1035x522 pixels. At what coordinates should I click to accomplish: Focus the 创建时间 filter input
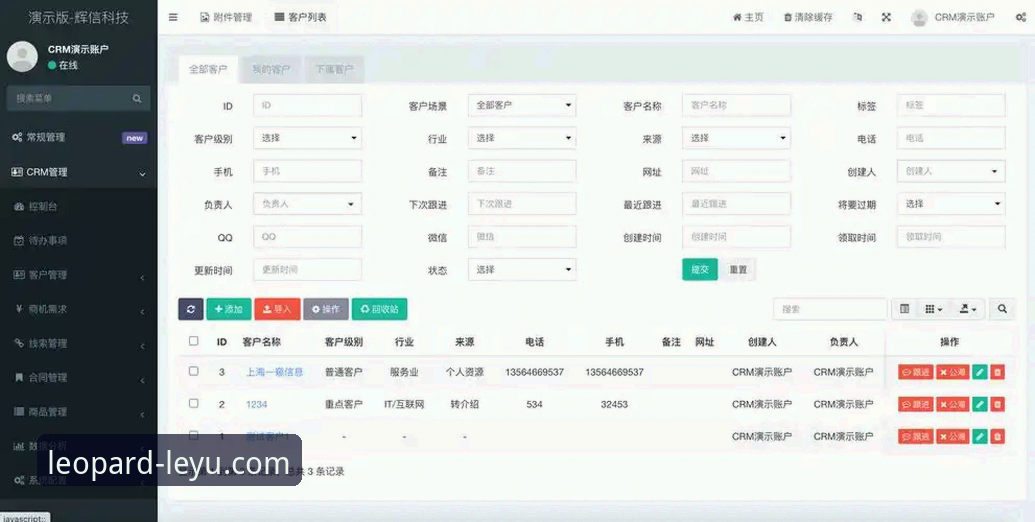pyautogui.click(x=736, y=237)
